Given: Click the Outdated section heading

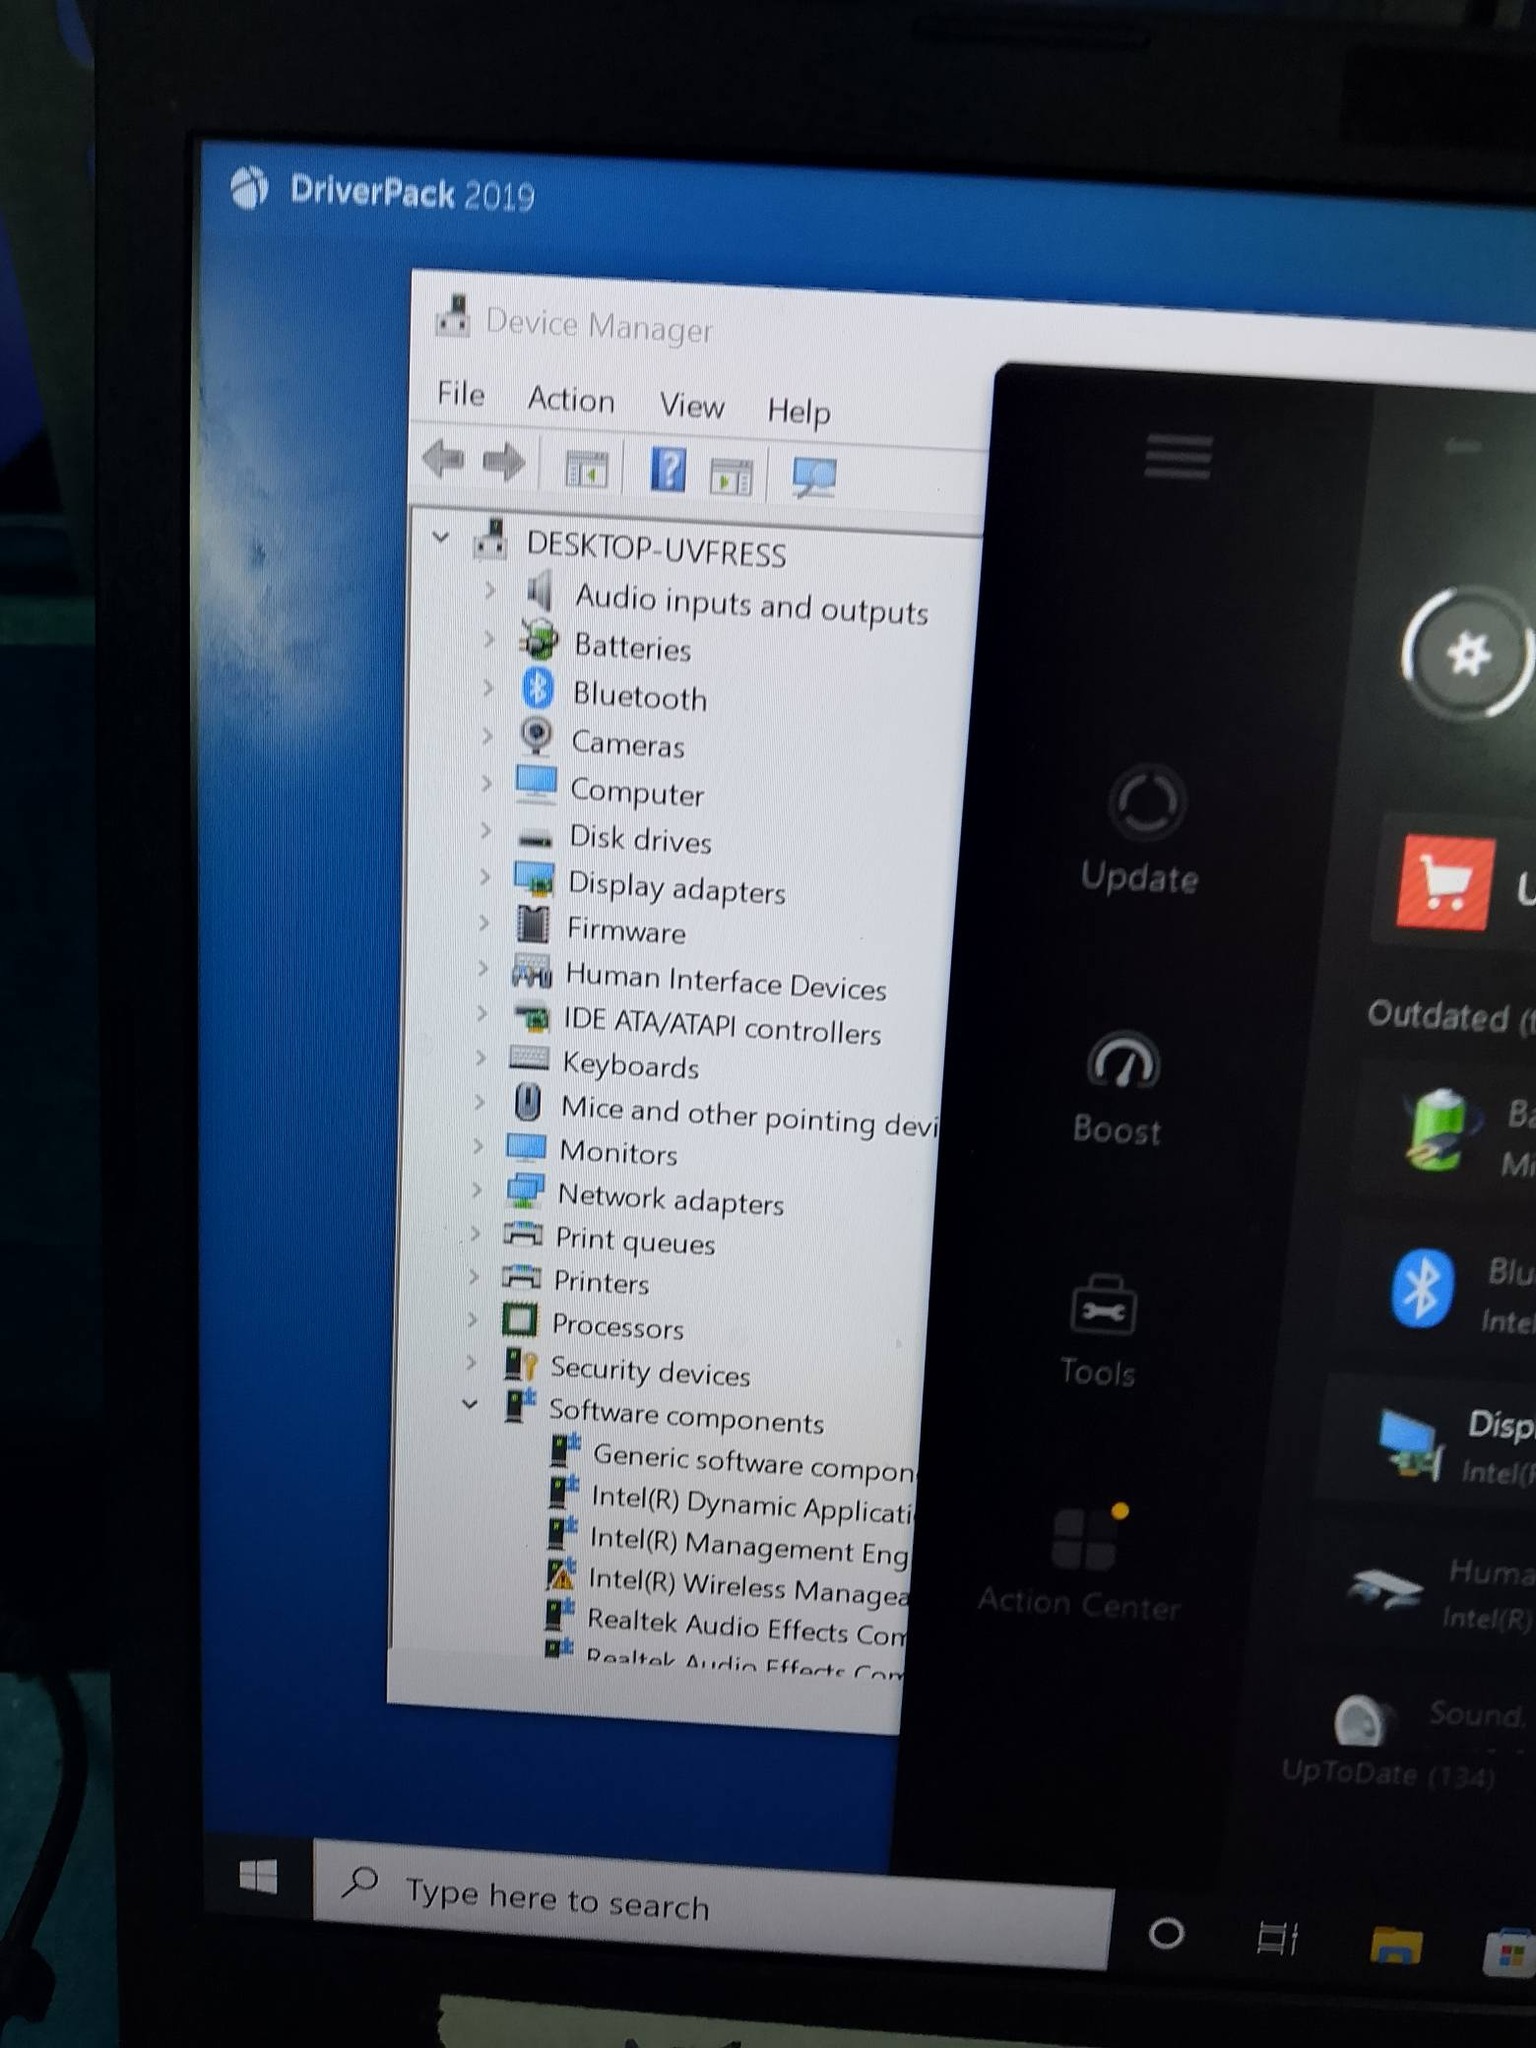Looking at the screenshot, I should [x=1450, y=1016].
